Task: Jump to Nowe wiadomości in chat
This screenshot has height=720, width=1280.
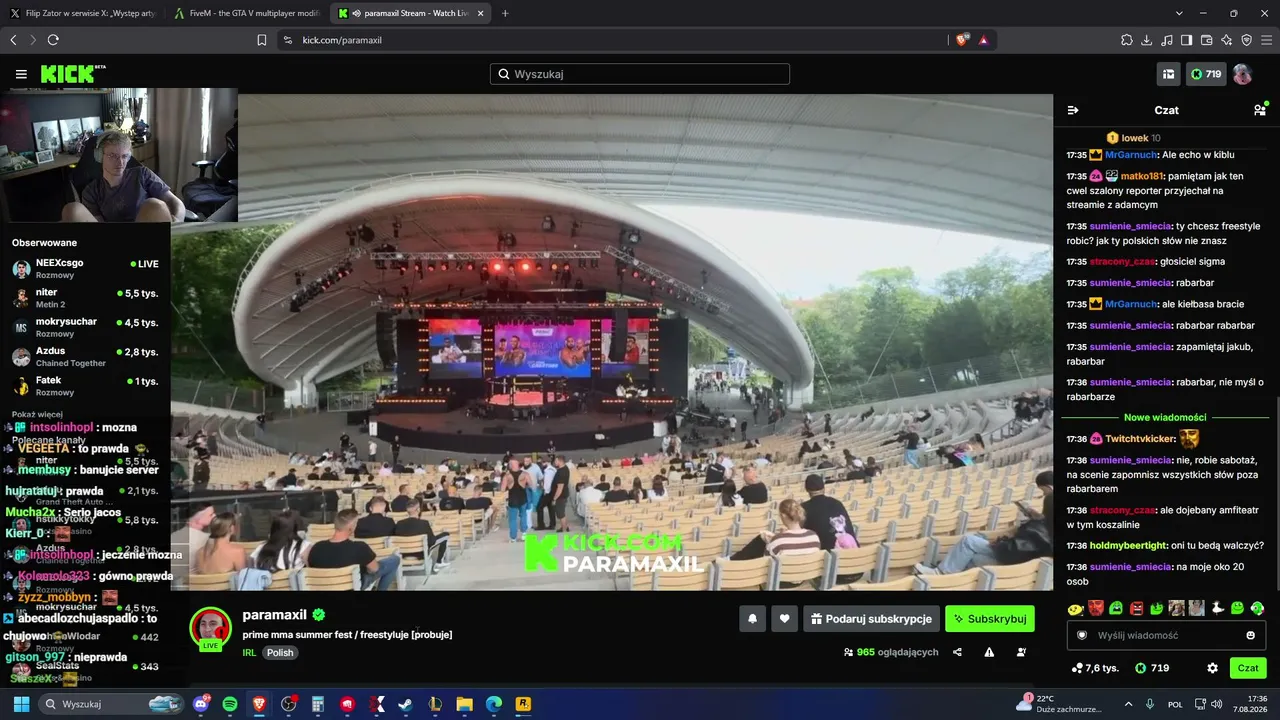Action: pos(1165,417)
